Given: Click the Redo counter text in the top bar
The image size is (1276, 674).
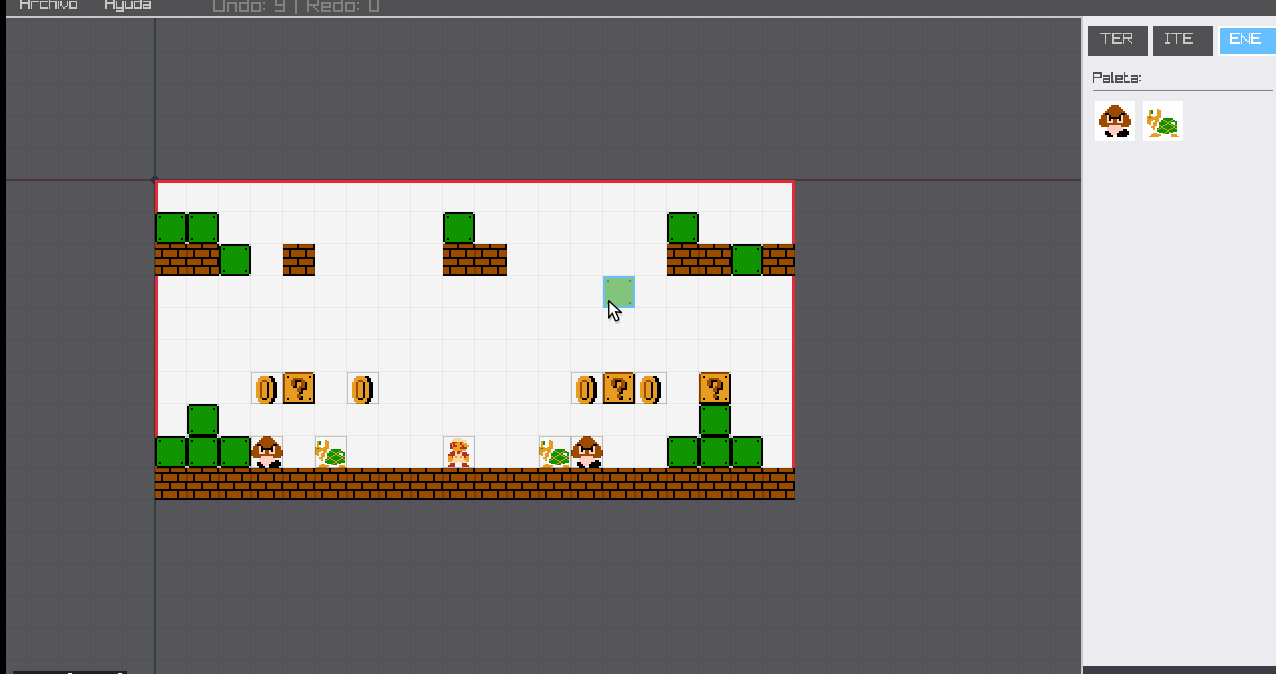Looking at the screenshot, I should [343, 6].
